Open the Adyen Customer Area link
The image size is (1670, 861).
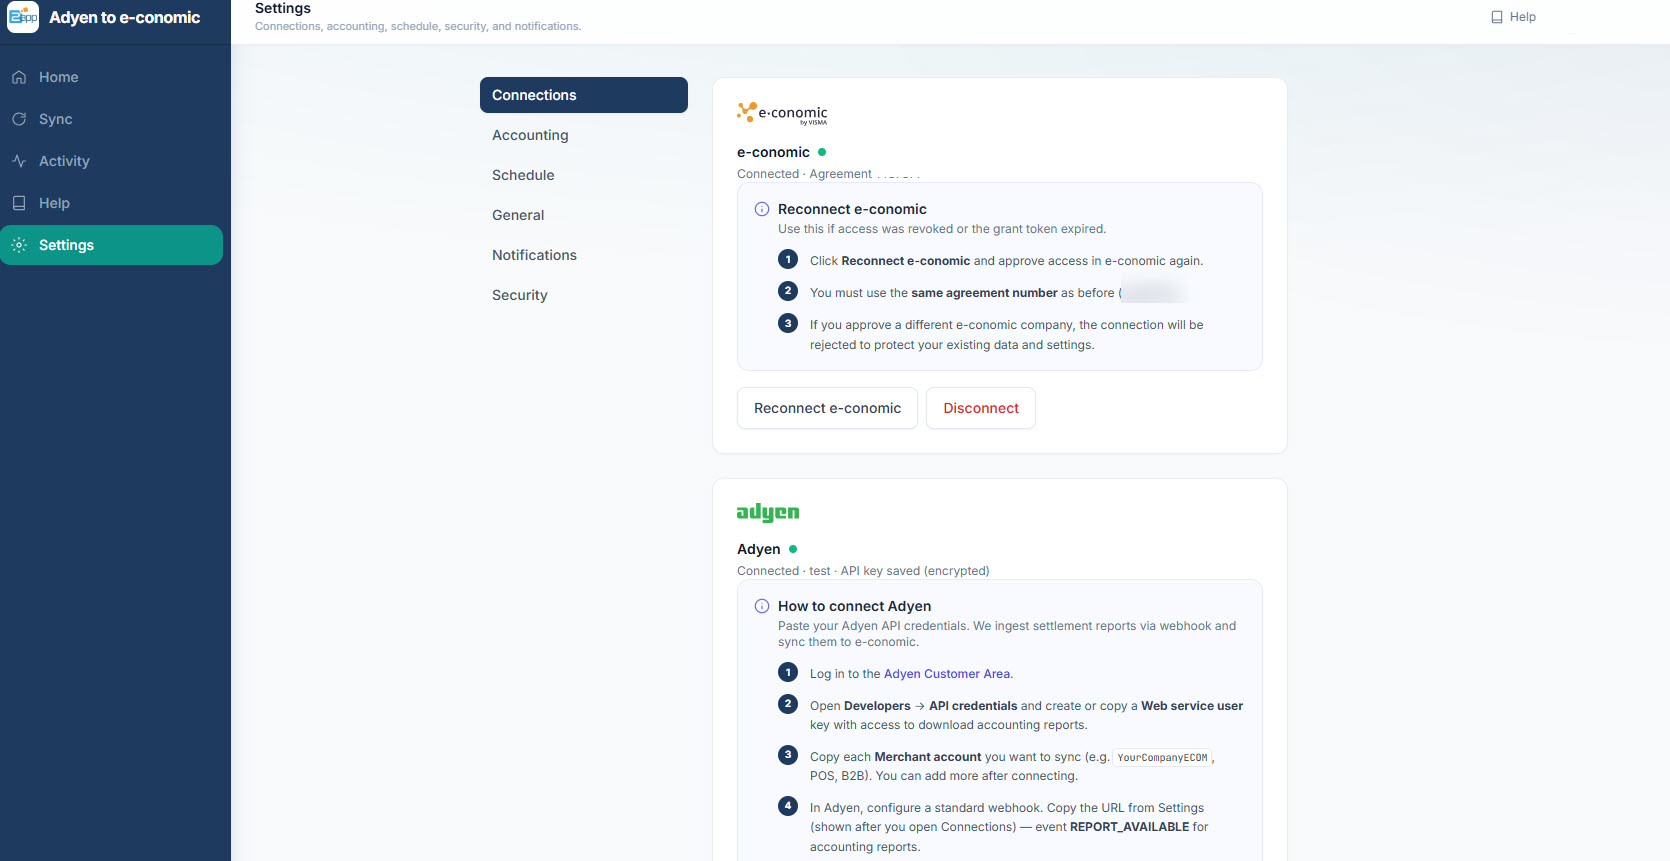(x=947, y=674)
